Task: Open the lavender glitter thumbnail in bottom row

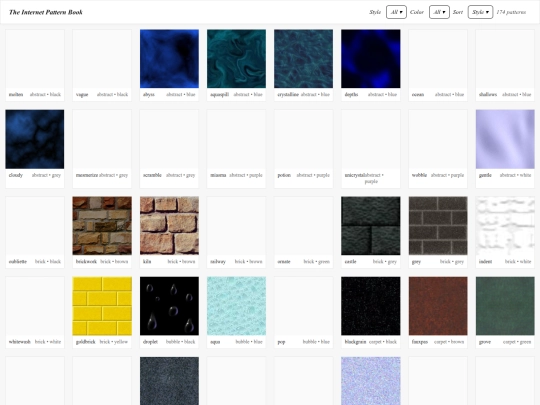Action: (x=371, y=381)
